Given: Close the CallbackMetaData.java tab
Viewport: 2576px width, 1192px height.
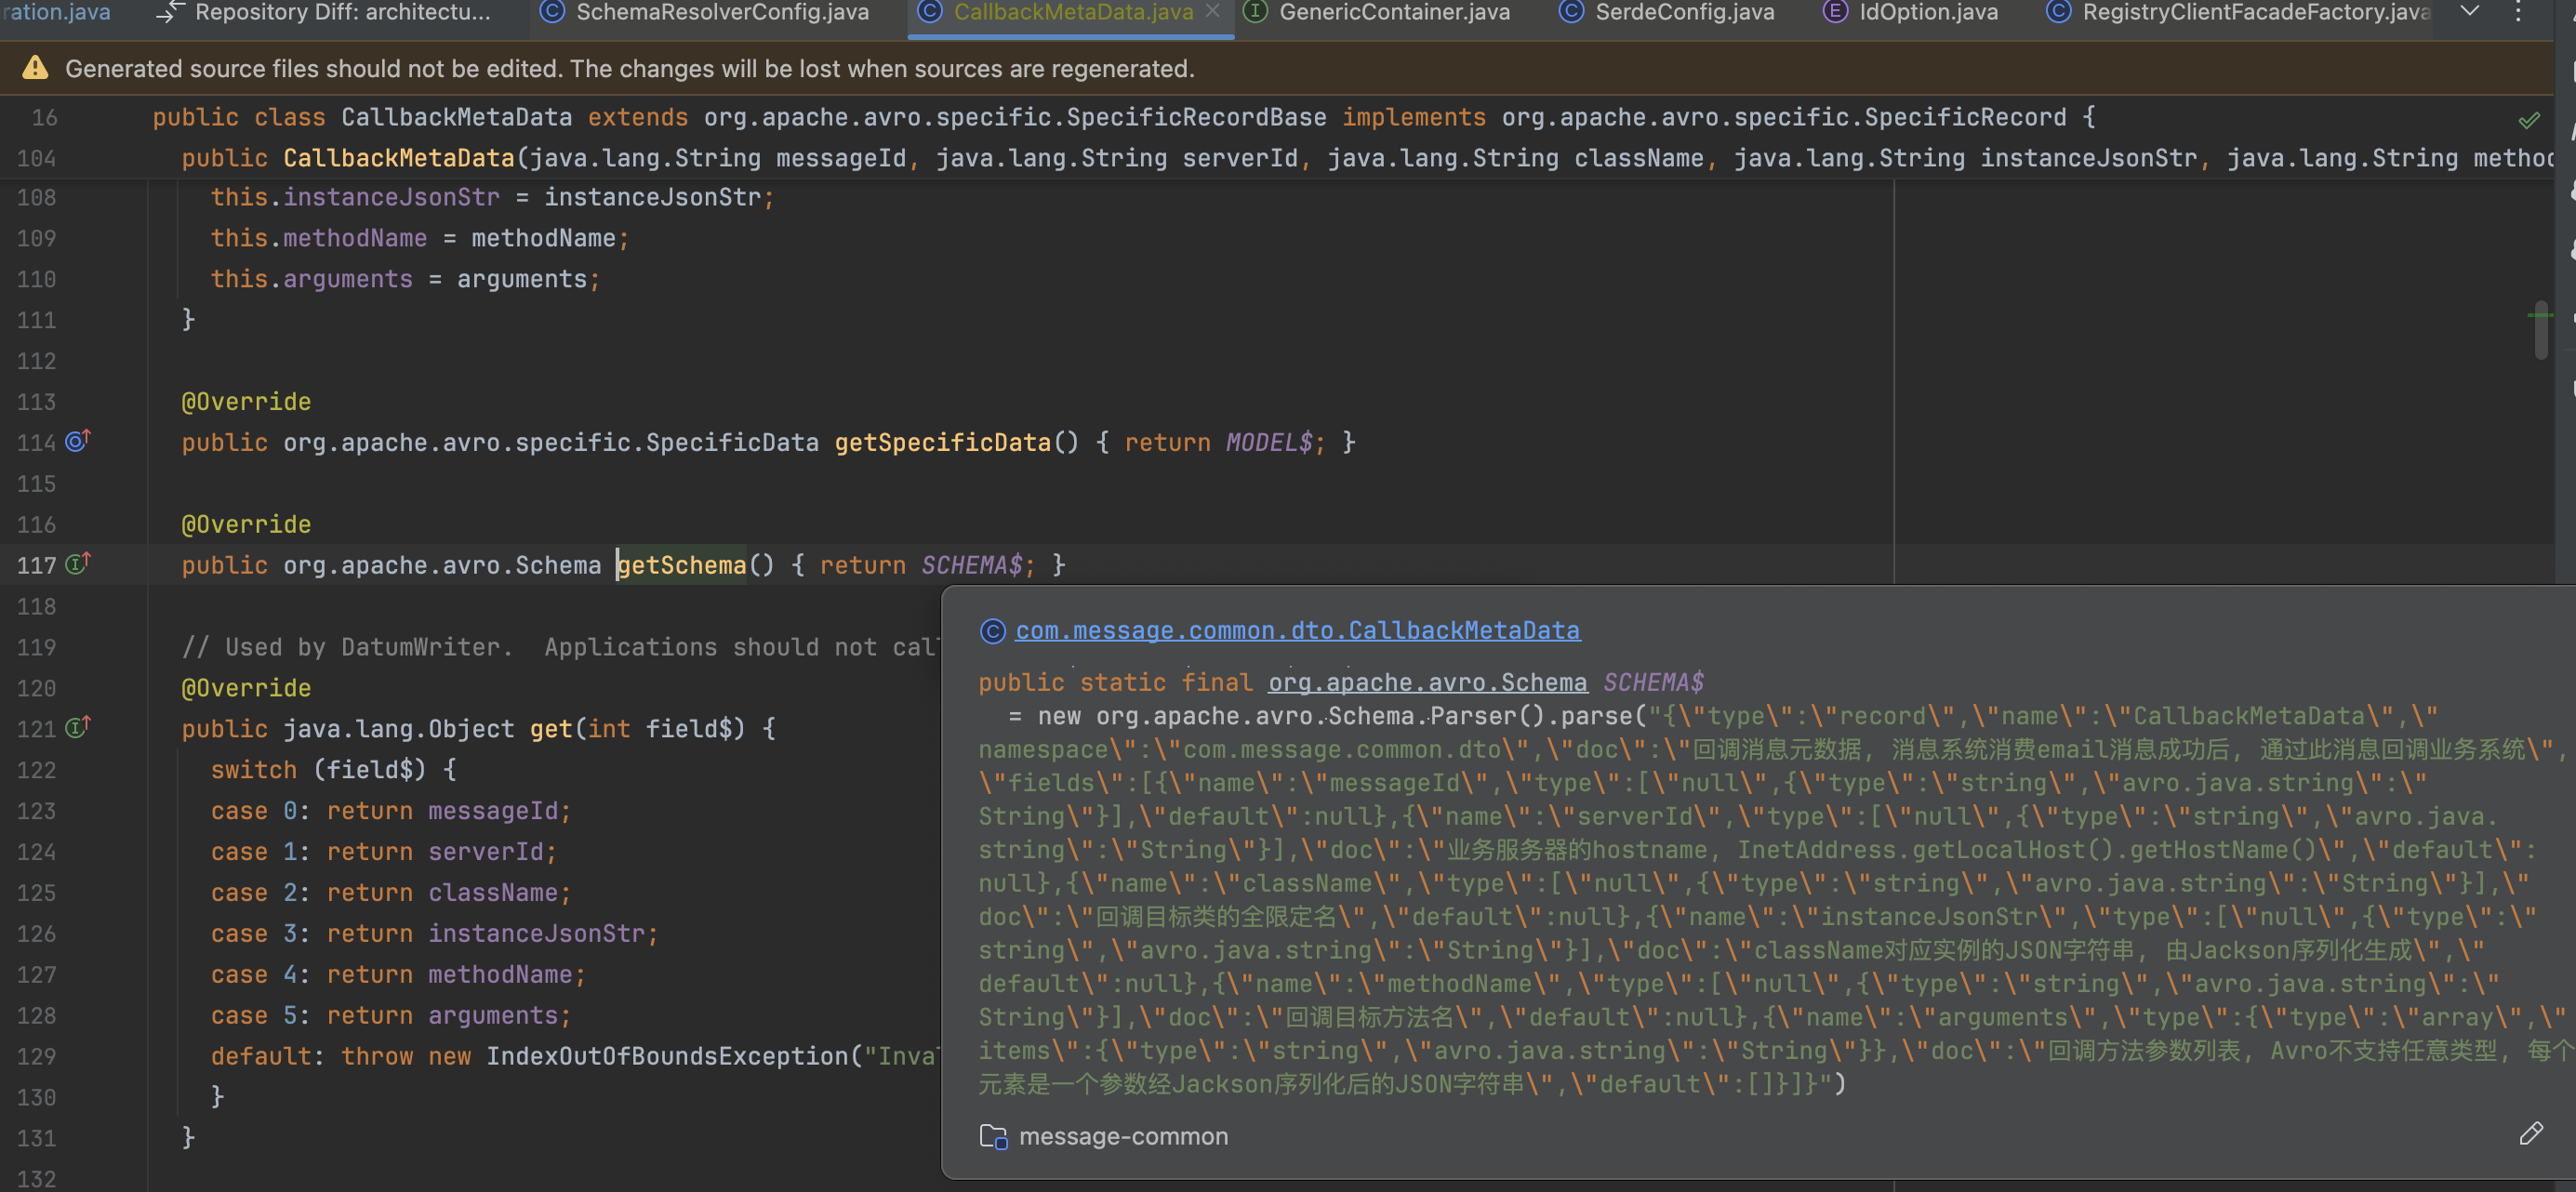Looking at the screenshot, I should tap(1213, 11).
